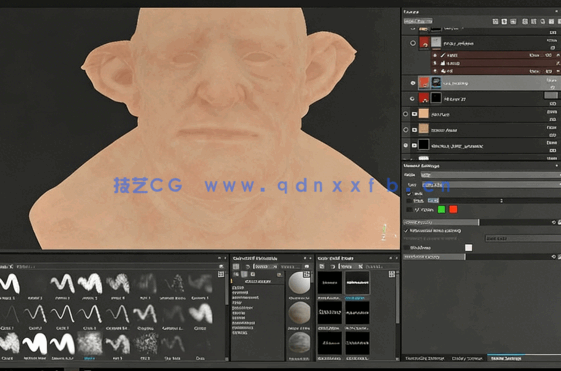Screen dimensions: 561x371
Task: Click the search field in brush shelf
Action: (x=116, y=267)
